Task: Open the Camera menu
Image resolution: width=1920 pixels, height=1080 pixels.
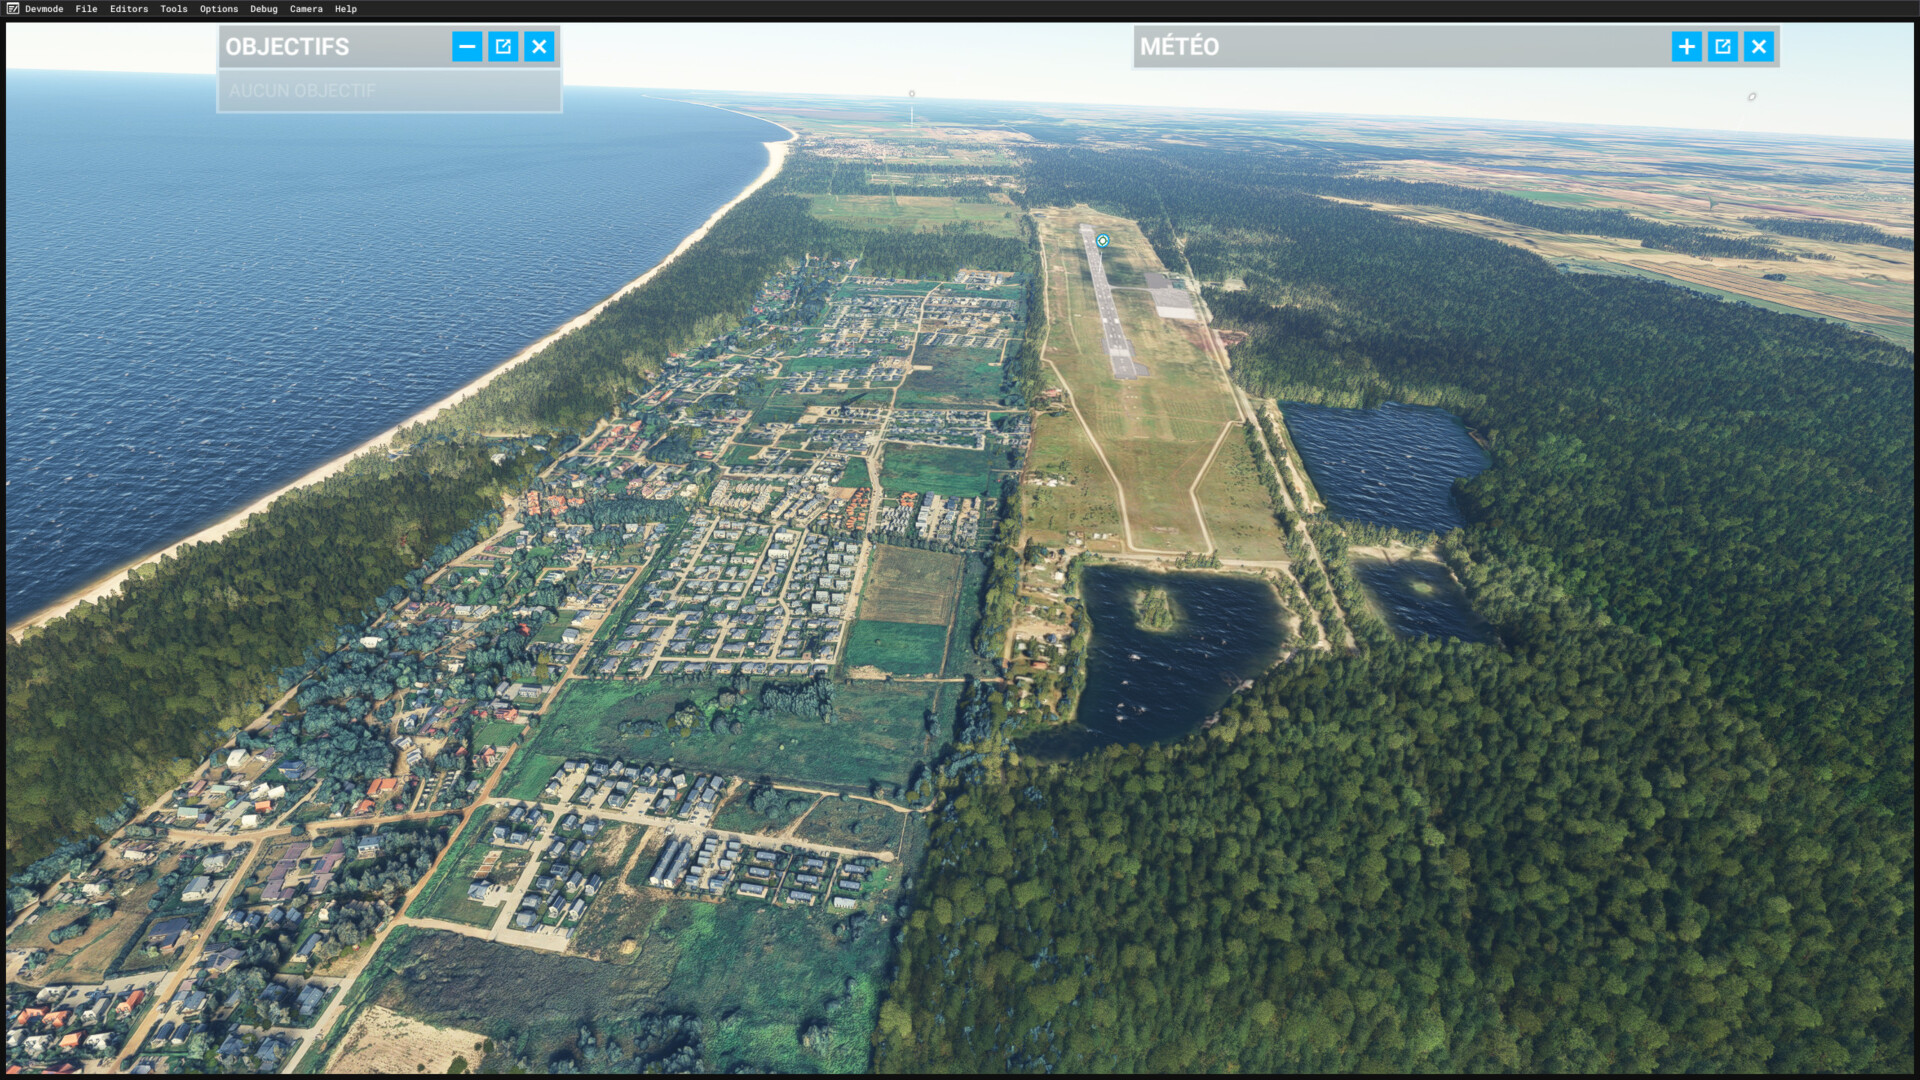Action: (x=306, y=8)
